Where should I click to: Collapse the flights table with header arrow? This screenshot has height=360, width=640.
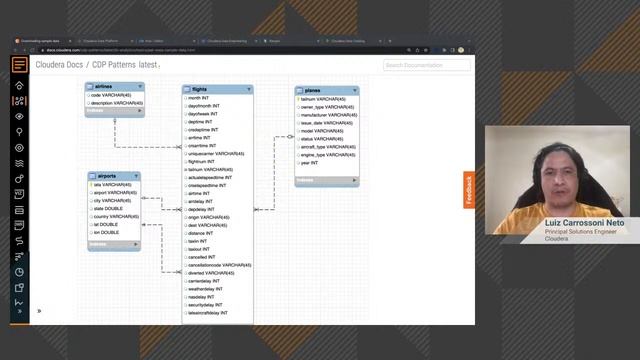coord(249,89)
